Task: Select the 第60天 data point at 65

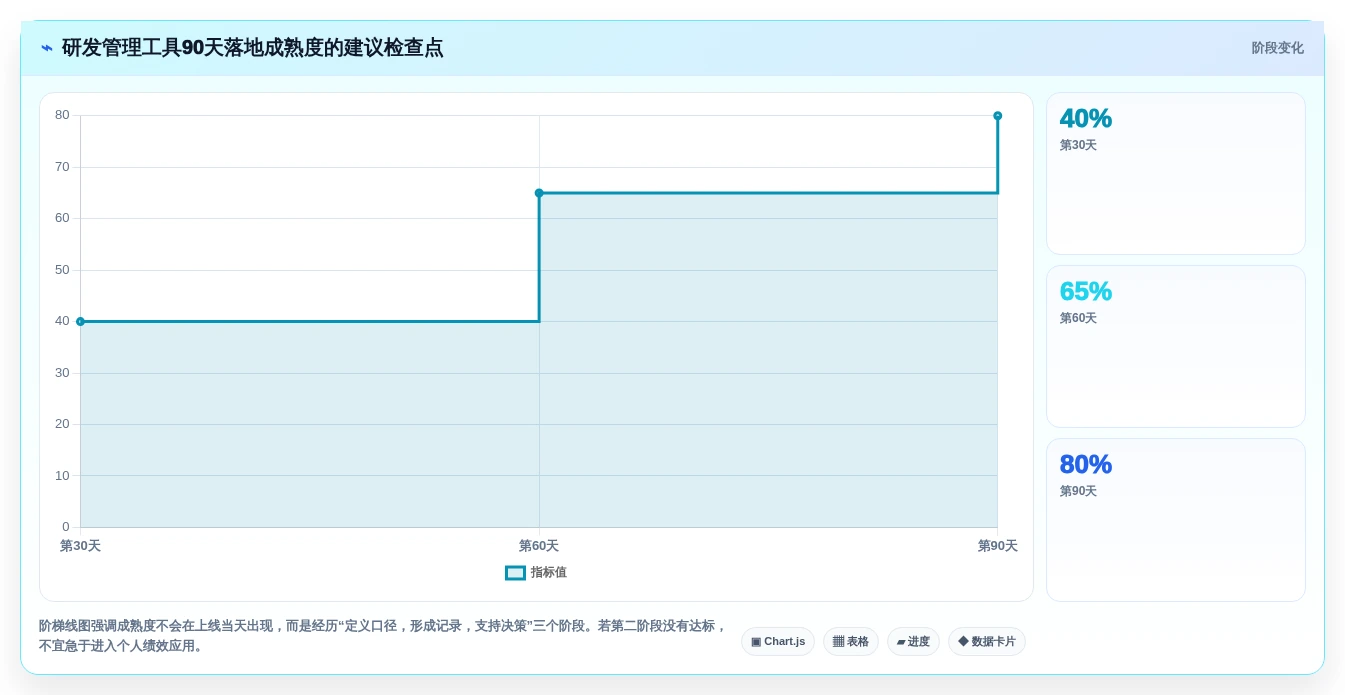Action: 539,193
